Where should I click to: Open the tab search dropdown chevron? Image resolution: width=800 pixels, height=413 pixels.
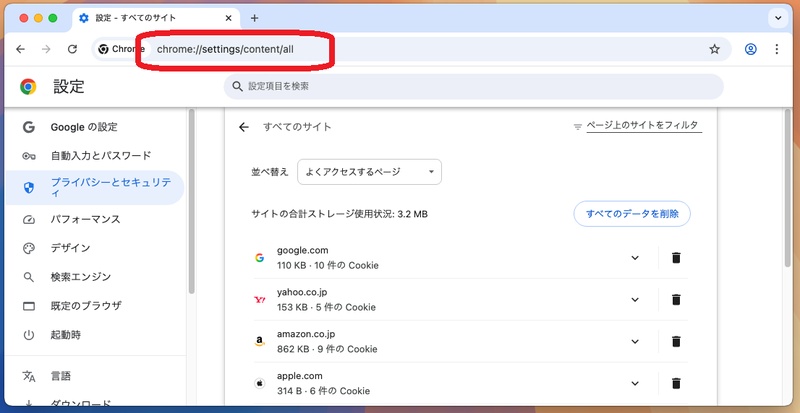pos(778,18)
